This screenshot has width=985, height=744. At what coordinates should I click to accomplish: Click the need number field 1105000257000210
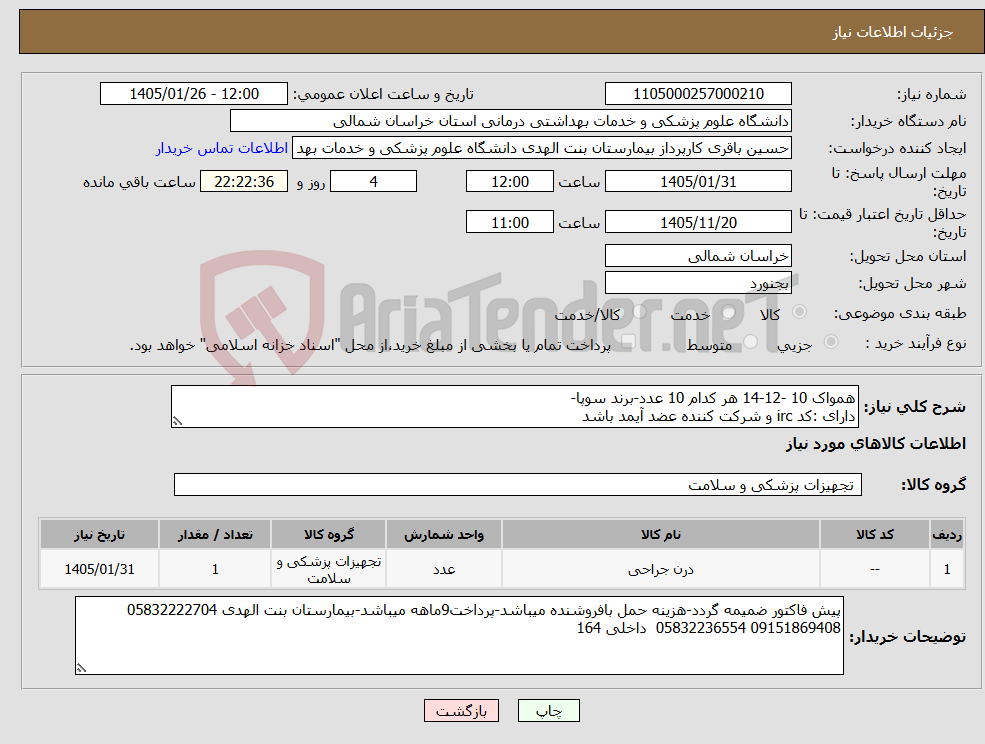pyautogui.click(x=698, y=94)
